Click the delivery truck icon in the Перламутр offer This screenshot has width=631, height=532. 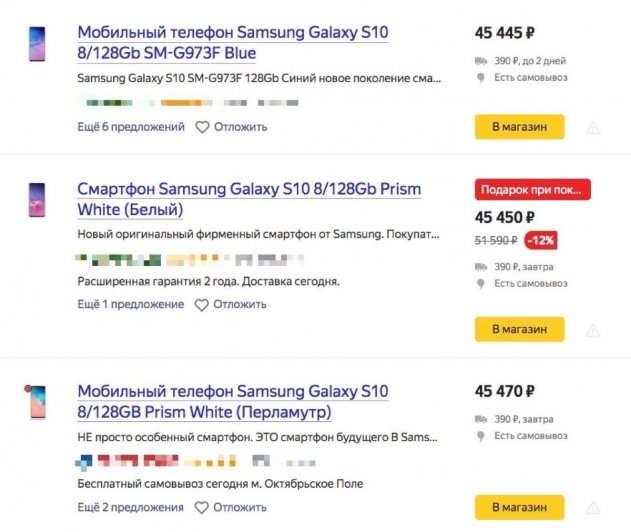tap(480, 419)
